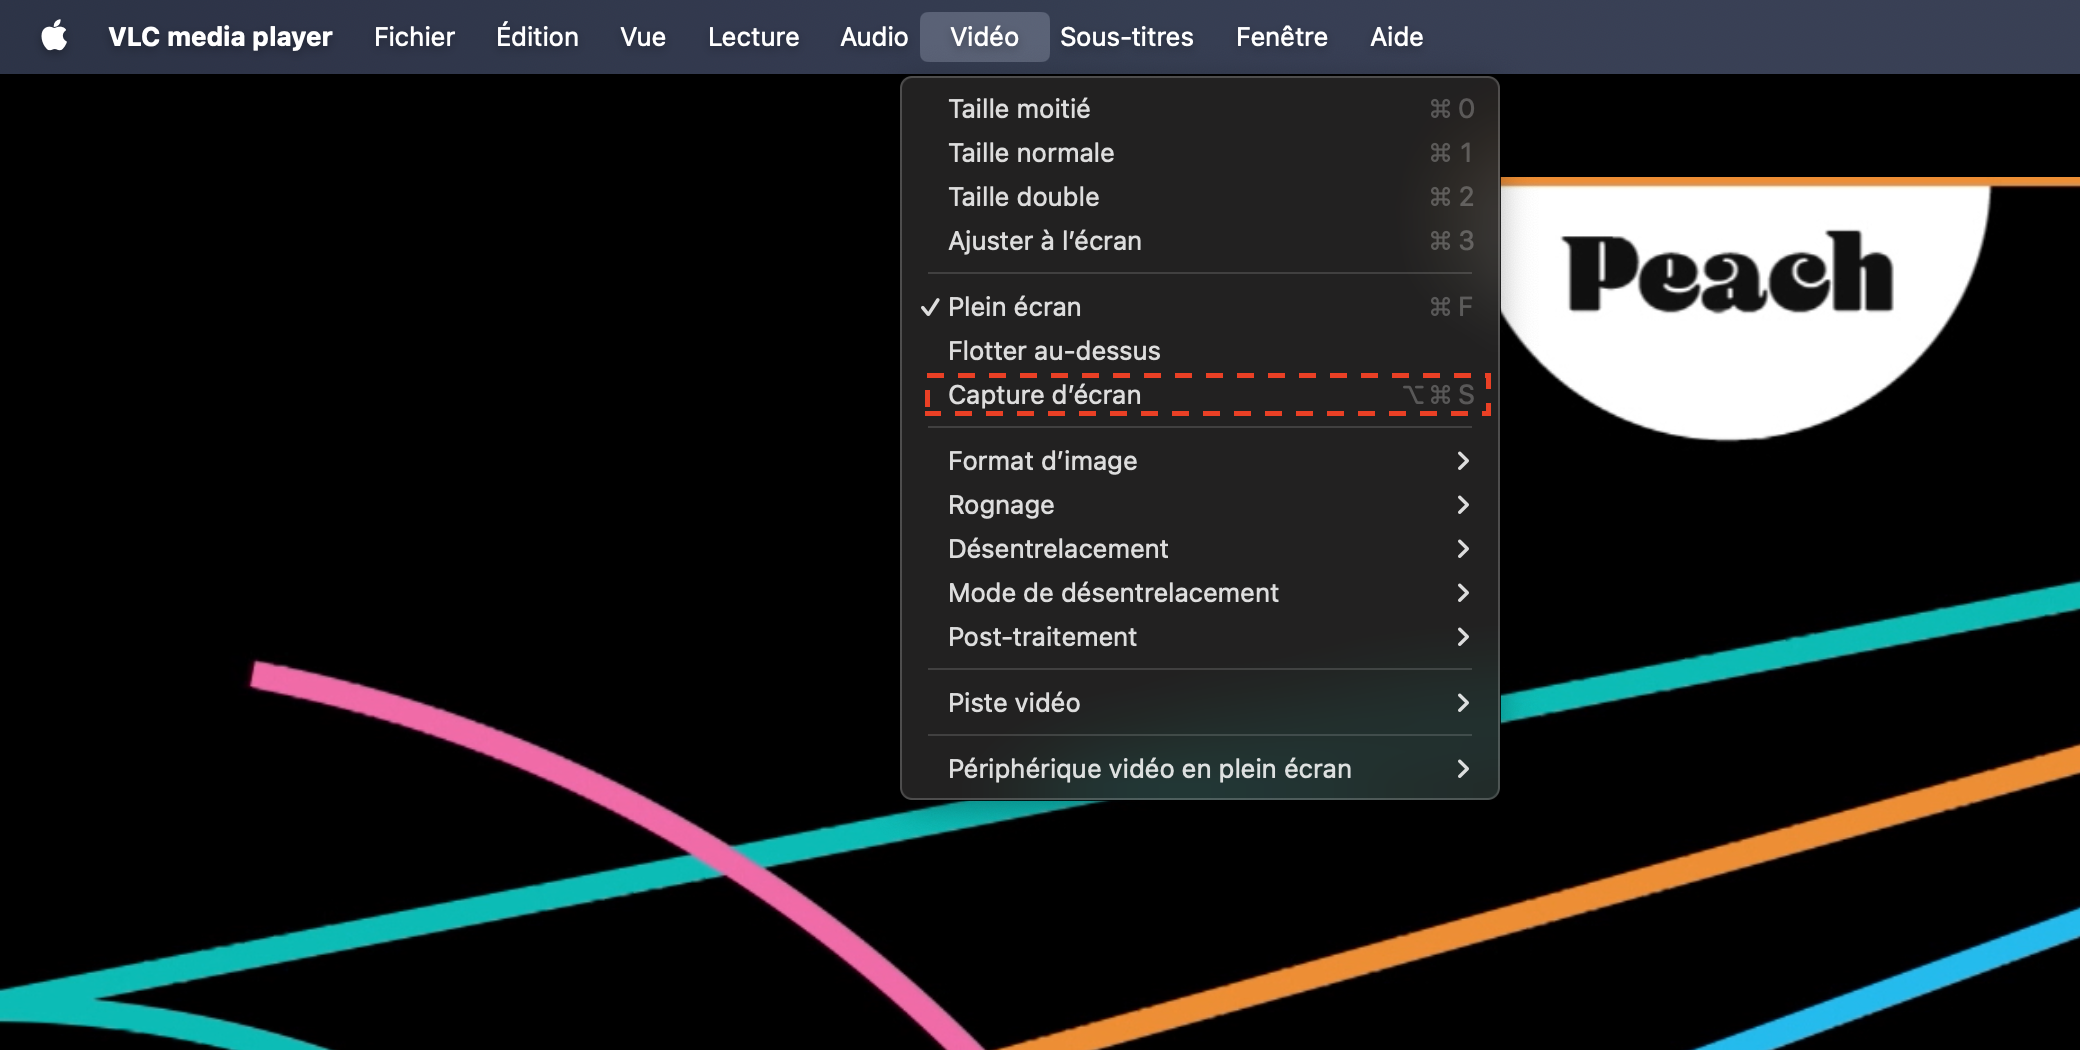Expand the Piste vidéo submenu
The height and width of the screenshot is (1050, 2080).
[x=1014, y=703]
